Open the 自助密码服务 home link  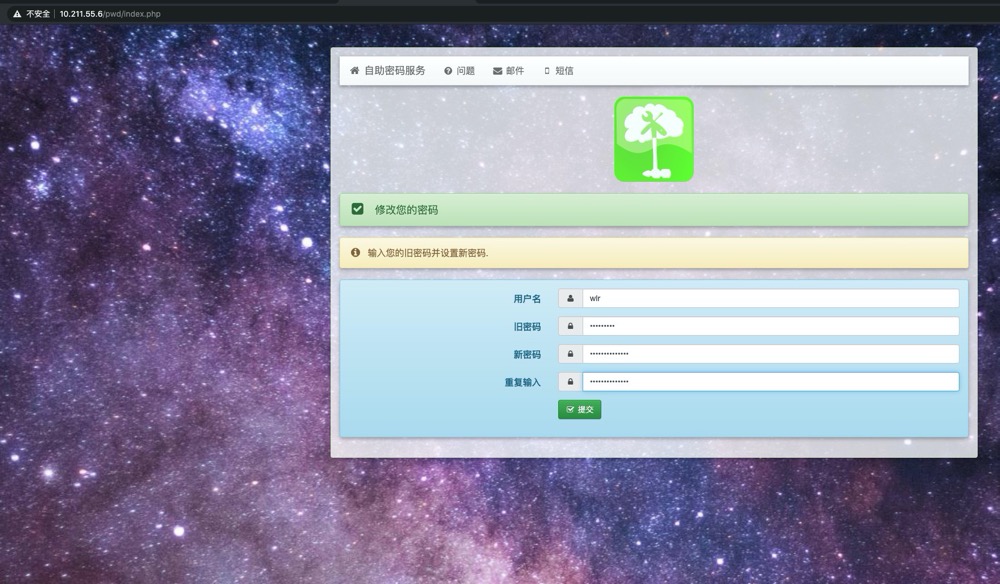394,71
